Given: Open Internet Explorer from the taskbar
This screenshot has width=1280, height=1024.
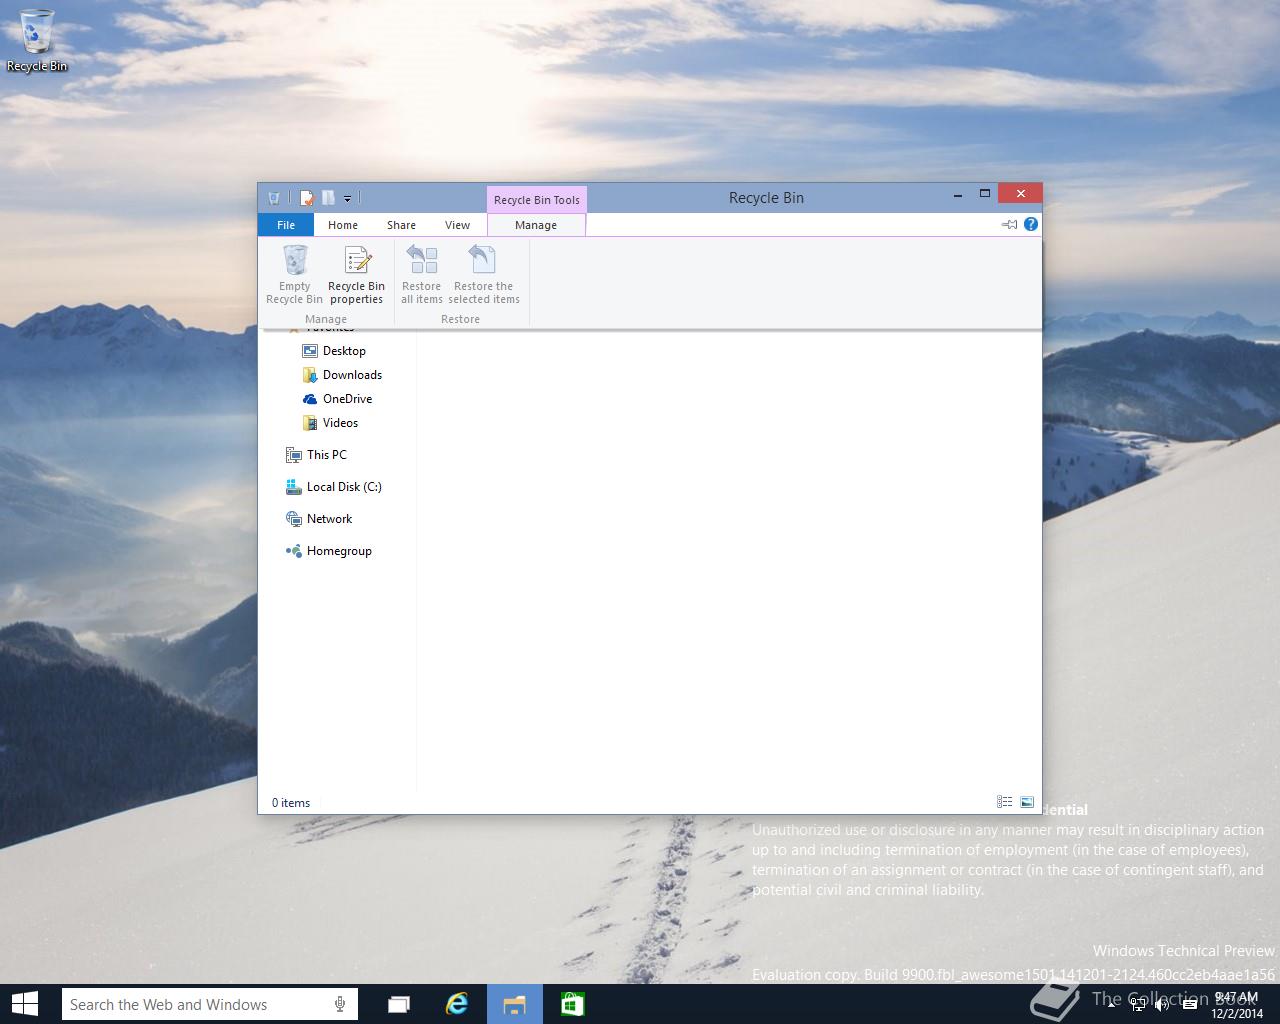Looking at the screenshot, I should pos(457,1004).
